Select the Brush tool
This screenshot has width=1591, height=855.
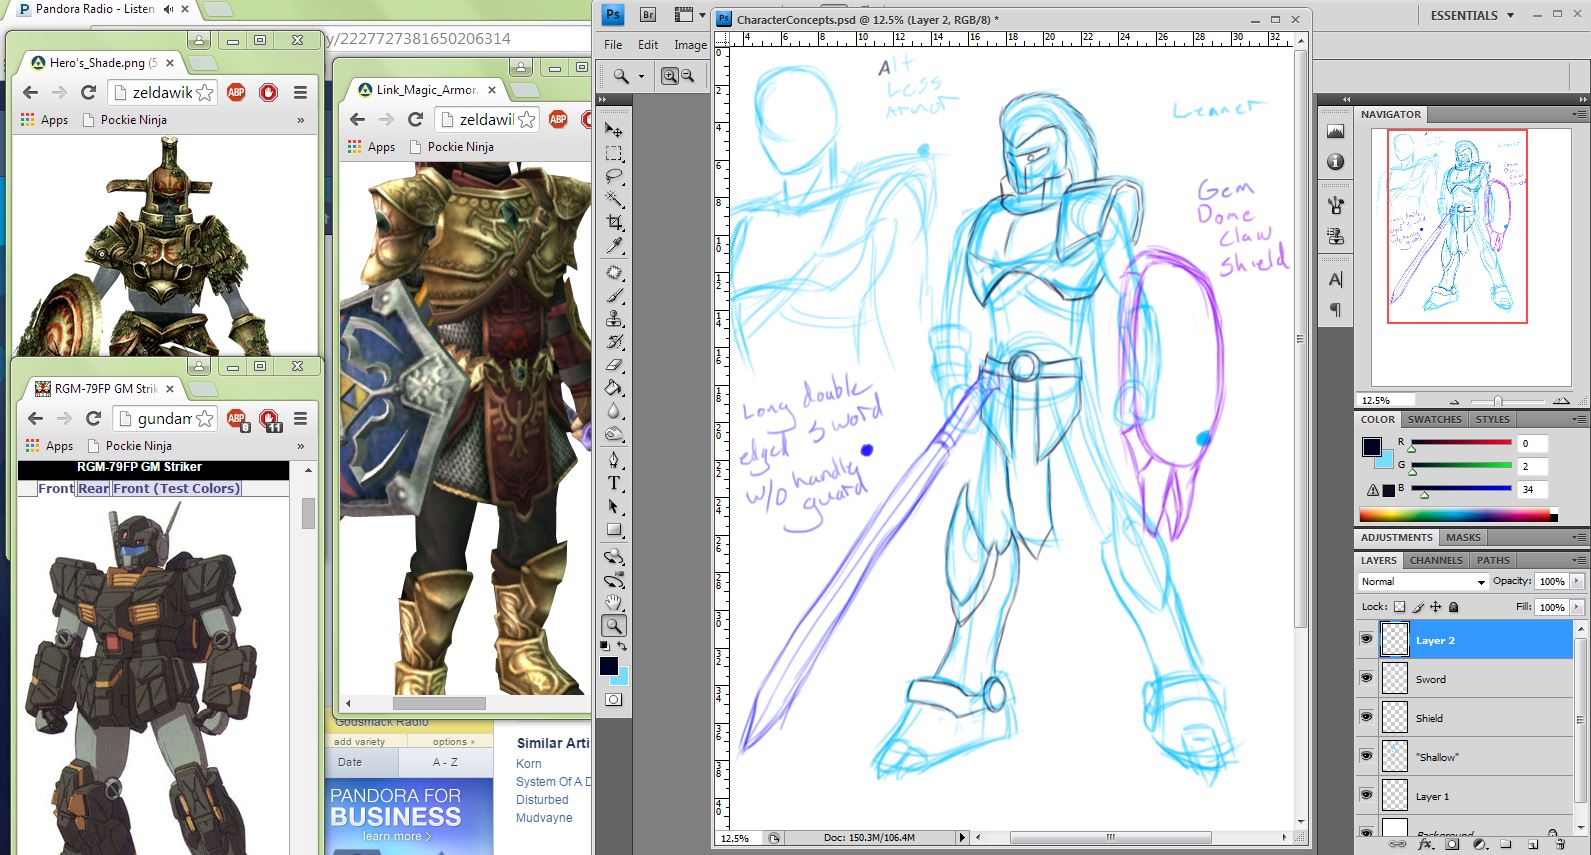coord(614,296)
